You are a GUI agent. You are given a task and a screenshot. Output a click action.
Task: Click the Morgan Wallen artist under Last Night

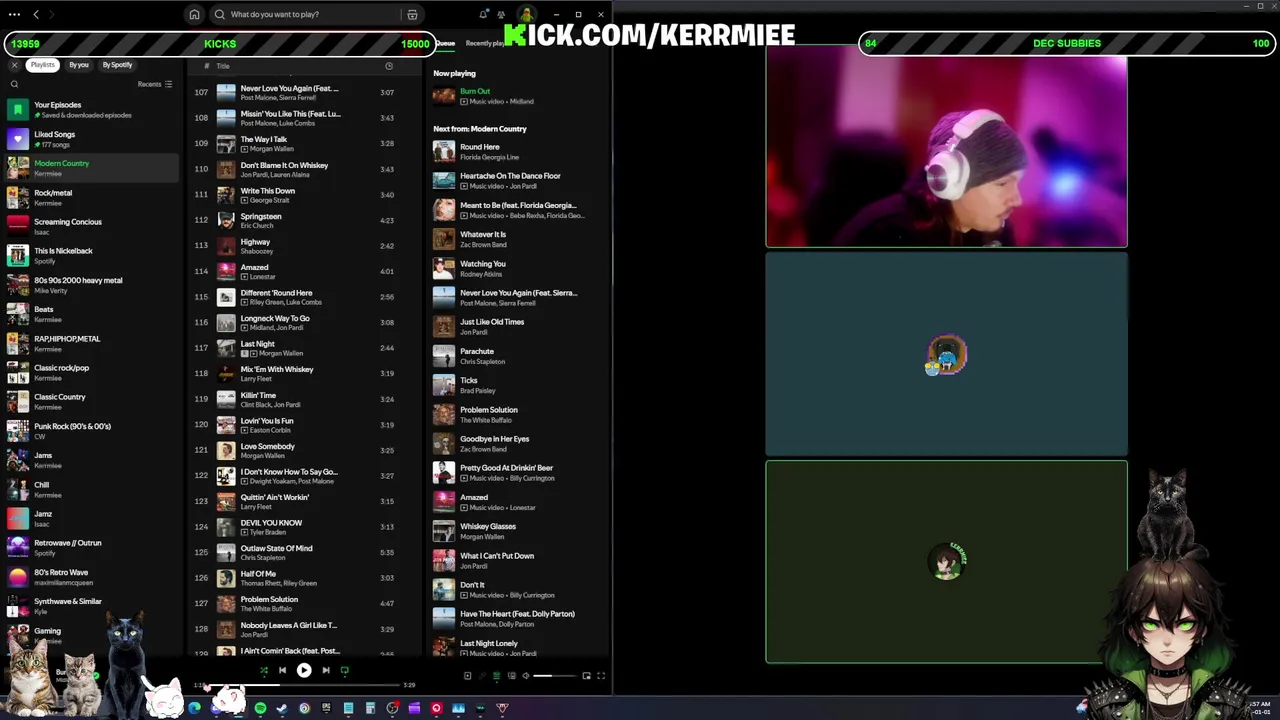click(280, 353)
